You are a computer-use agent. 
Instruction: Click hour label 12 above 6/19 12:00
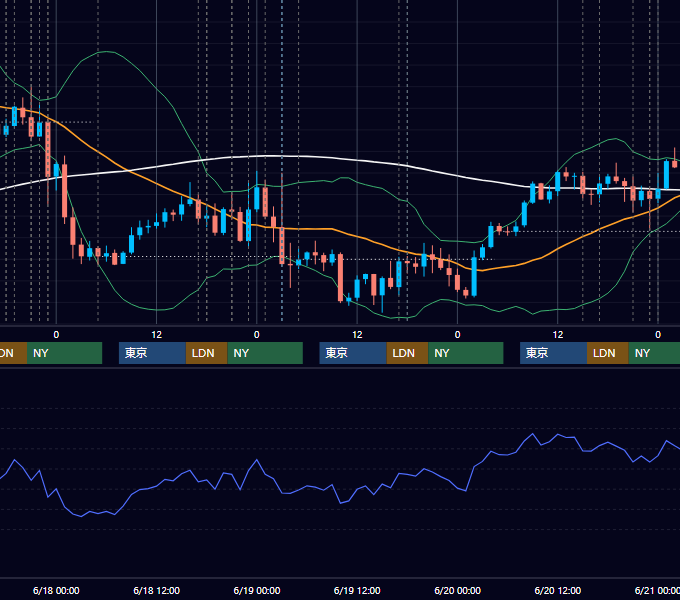(x=357, y=335)
